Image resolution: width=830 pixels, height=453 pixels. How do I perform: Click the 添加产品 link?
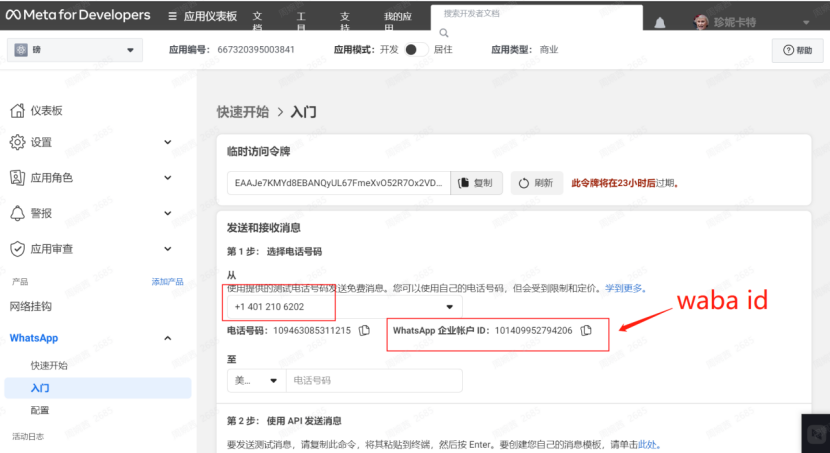coord(168,282)
